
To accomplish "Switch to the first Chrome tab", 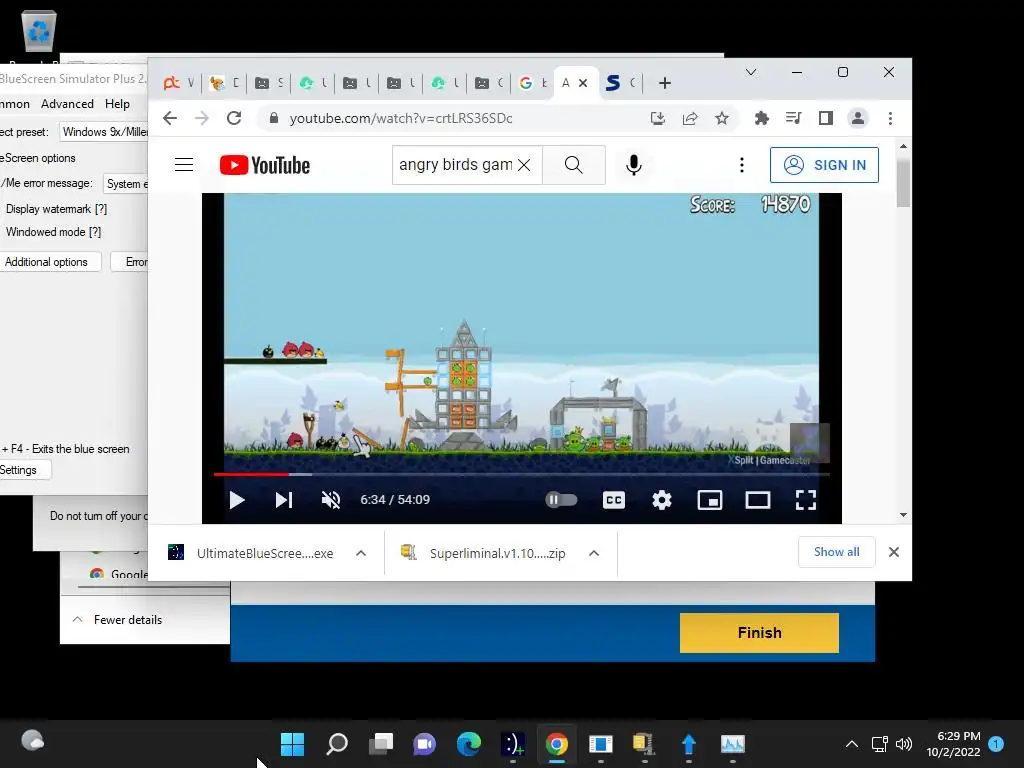I will [x=178, y=83].
